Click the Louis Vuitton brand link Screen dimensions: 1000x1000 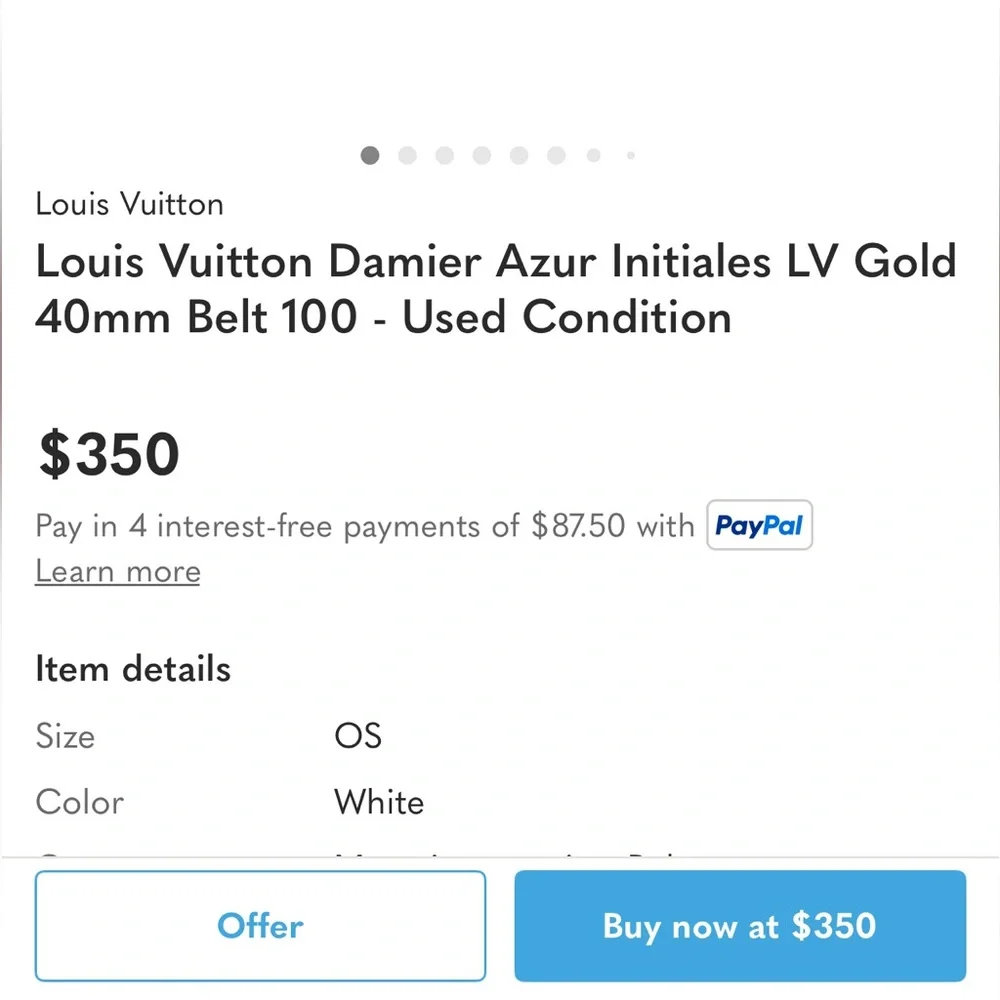129,204
